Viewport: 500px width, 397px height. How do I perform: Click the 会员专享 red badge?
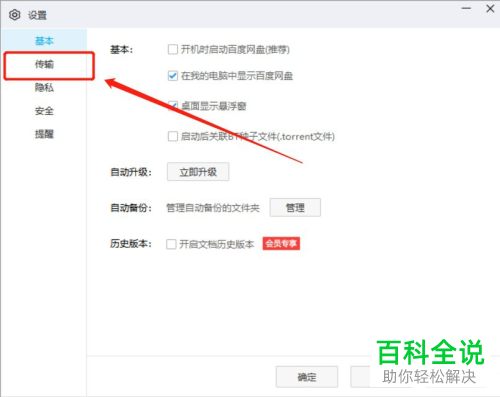(281, 244)
